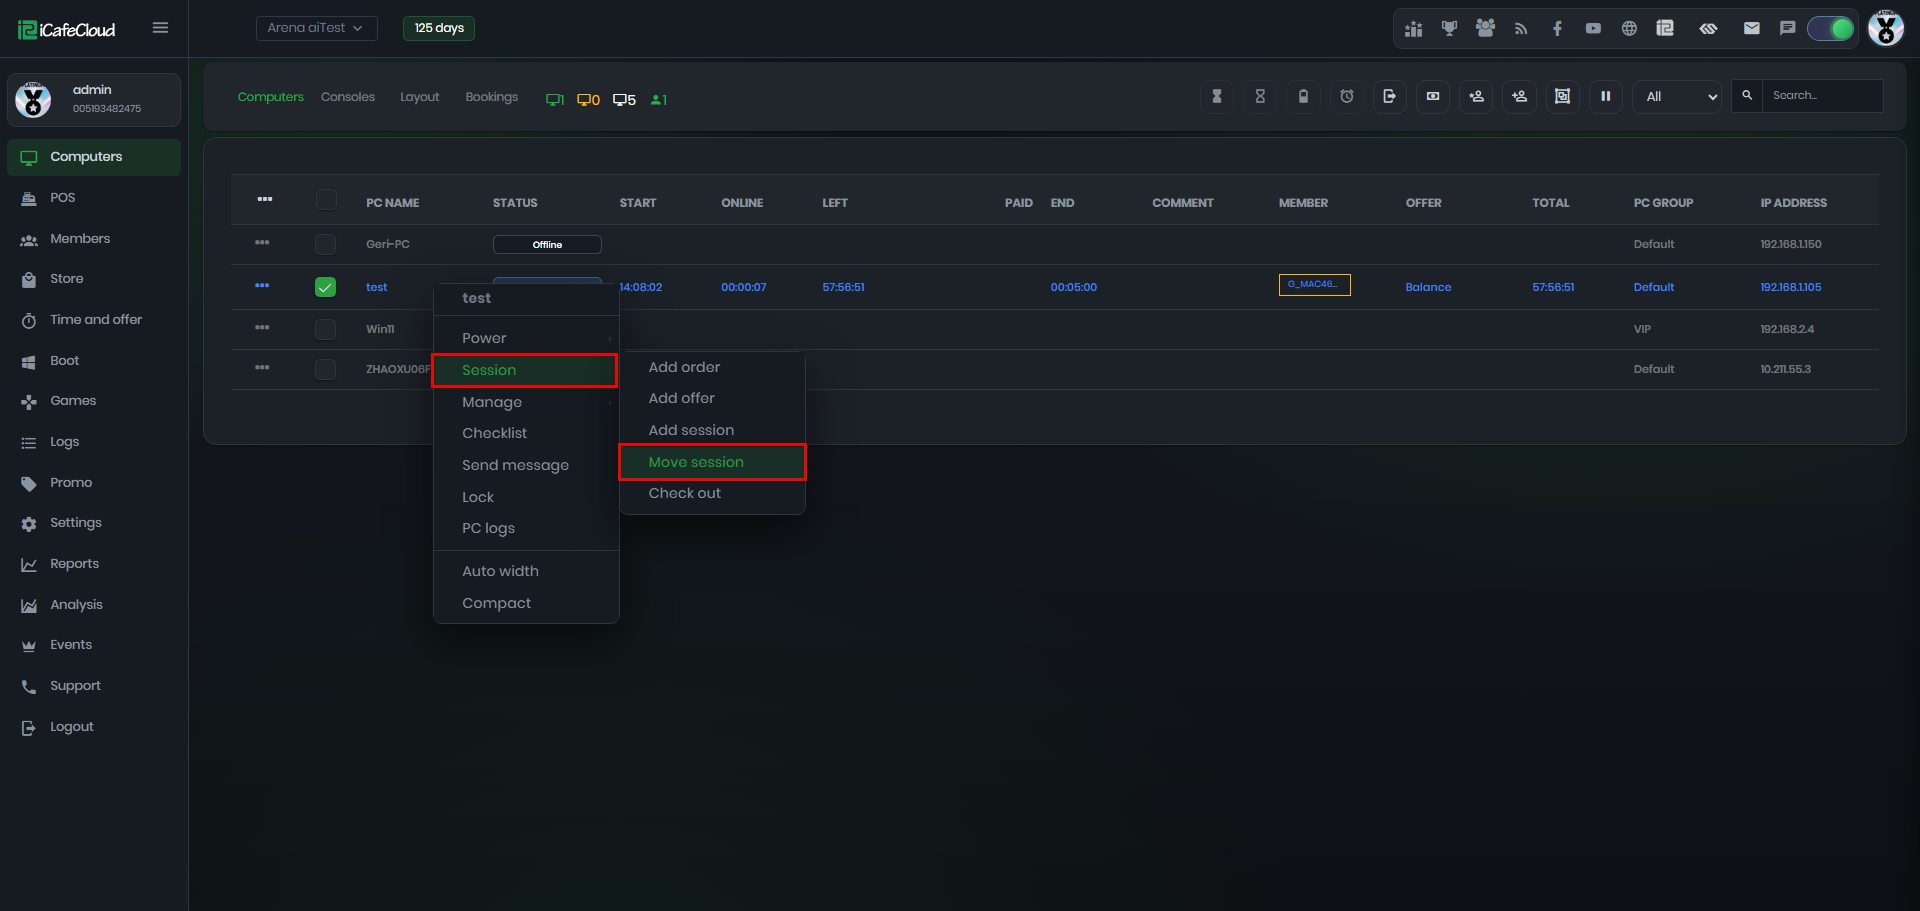1920x911 pixels.
Task: Switch to the Bookings tab
Action: click(x=492, y=97)
